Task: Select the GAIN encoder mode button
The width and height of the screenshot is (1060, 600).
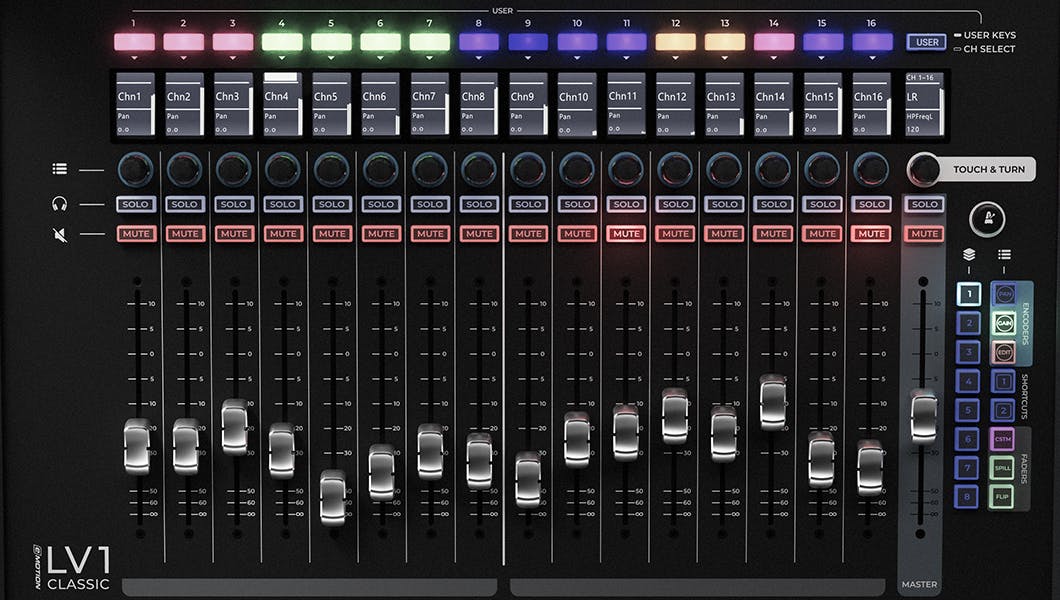Action: click(1003, 323)
